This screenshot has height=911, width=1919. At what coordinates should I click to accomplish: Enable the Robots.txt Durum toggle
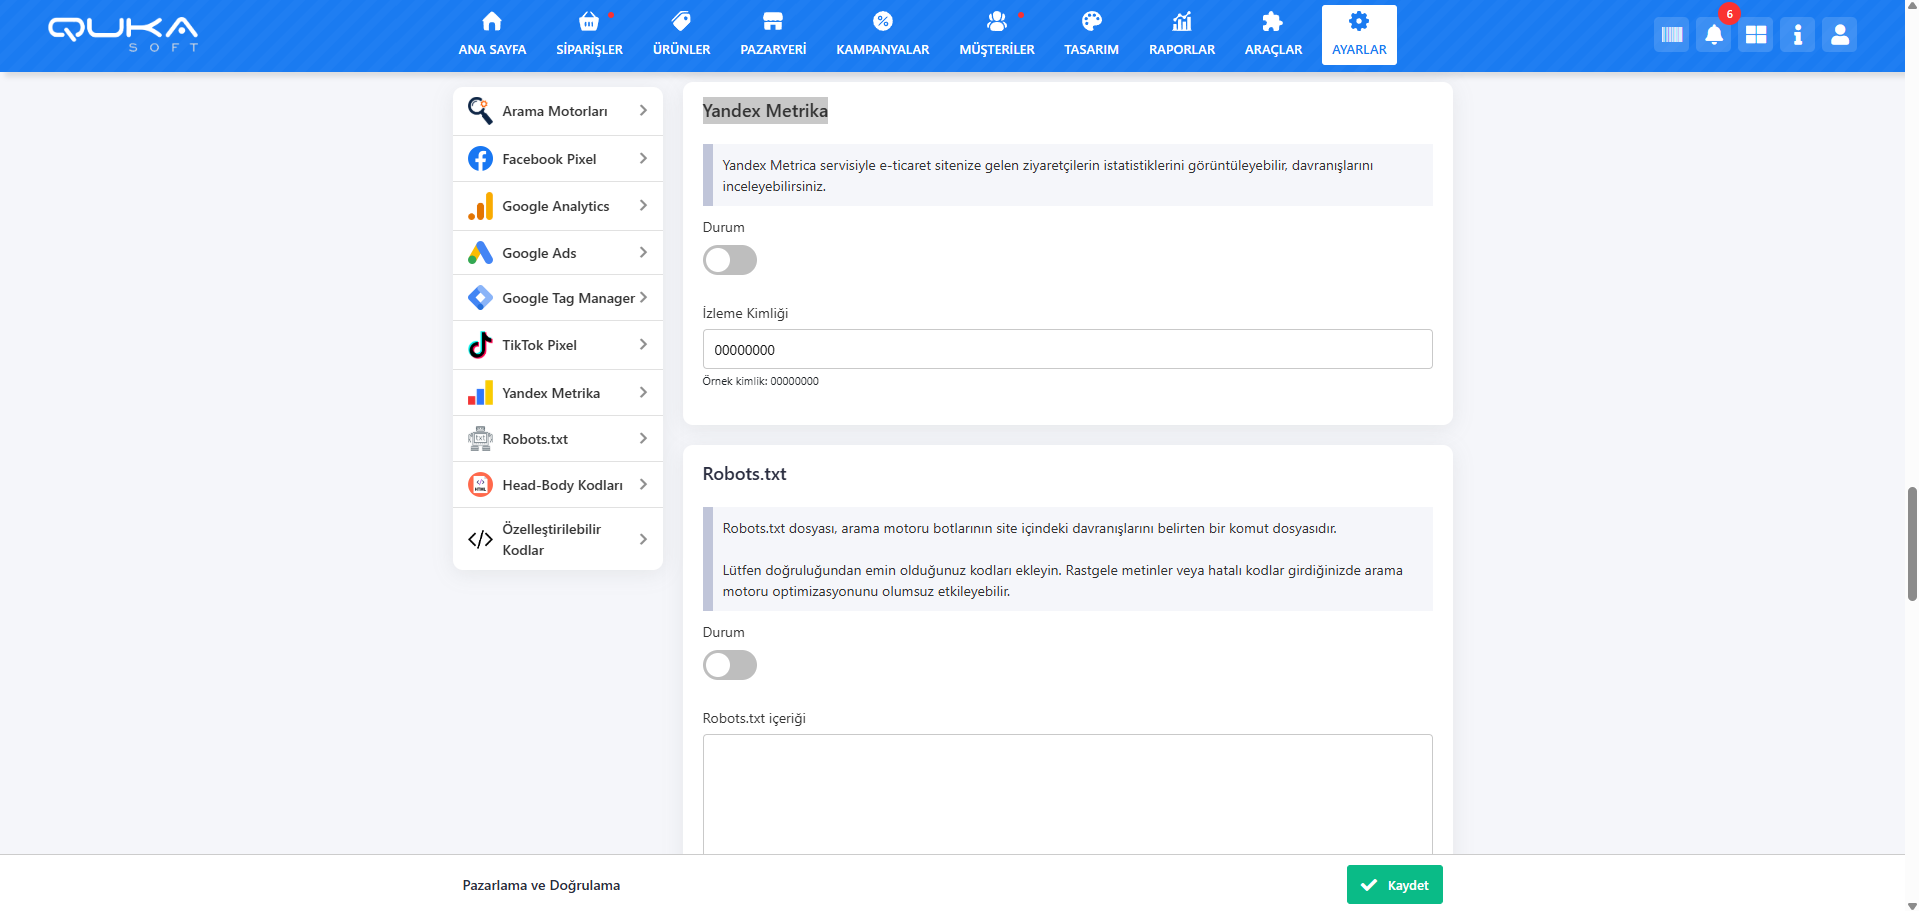pos(729,665)
